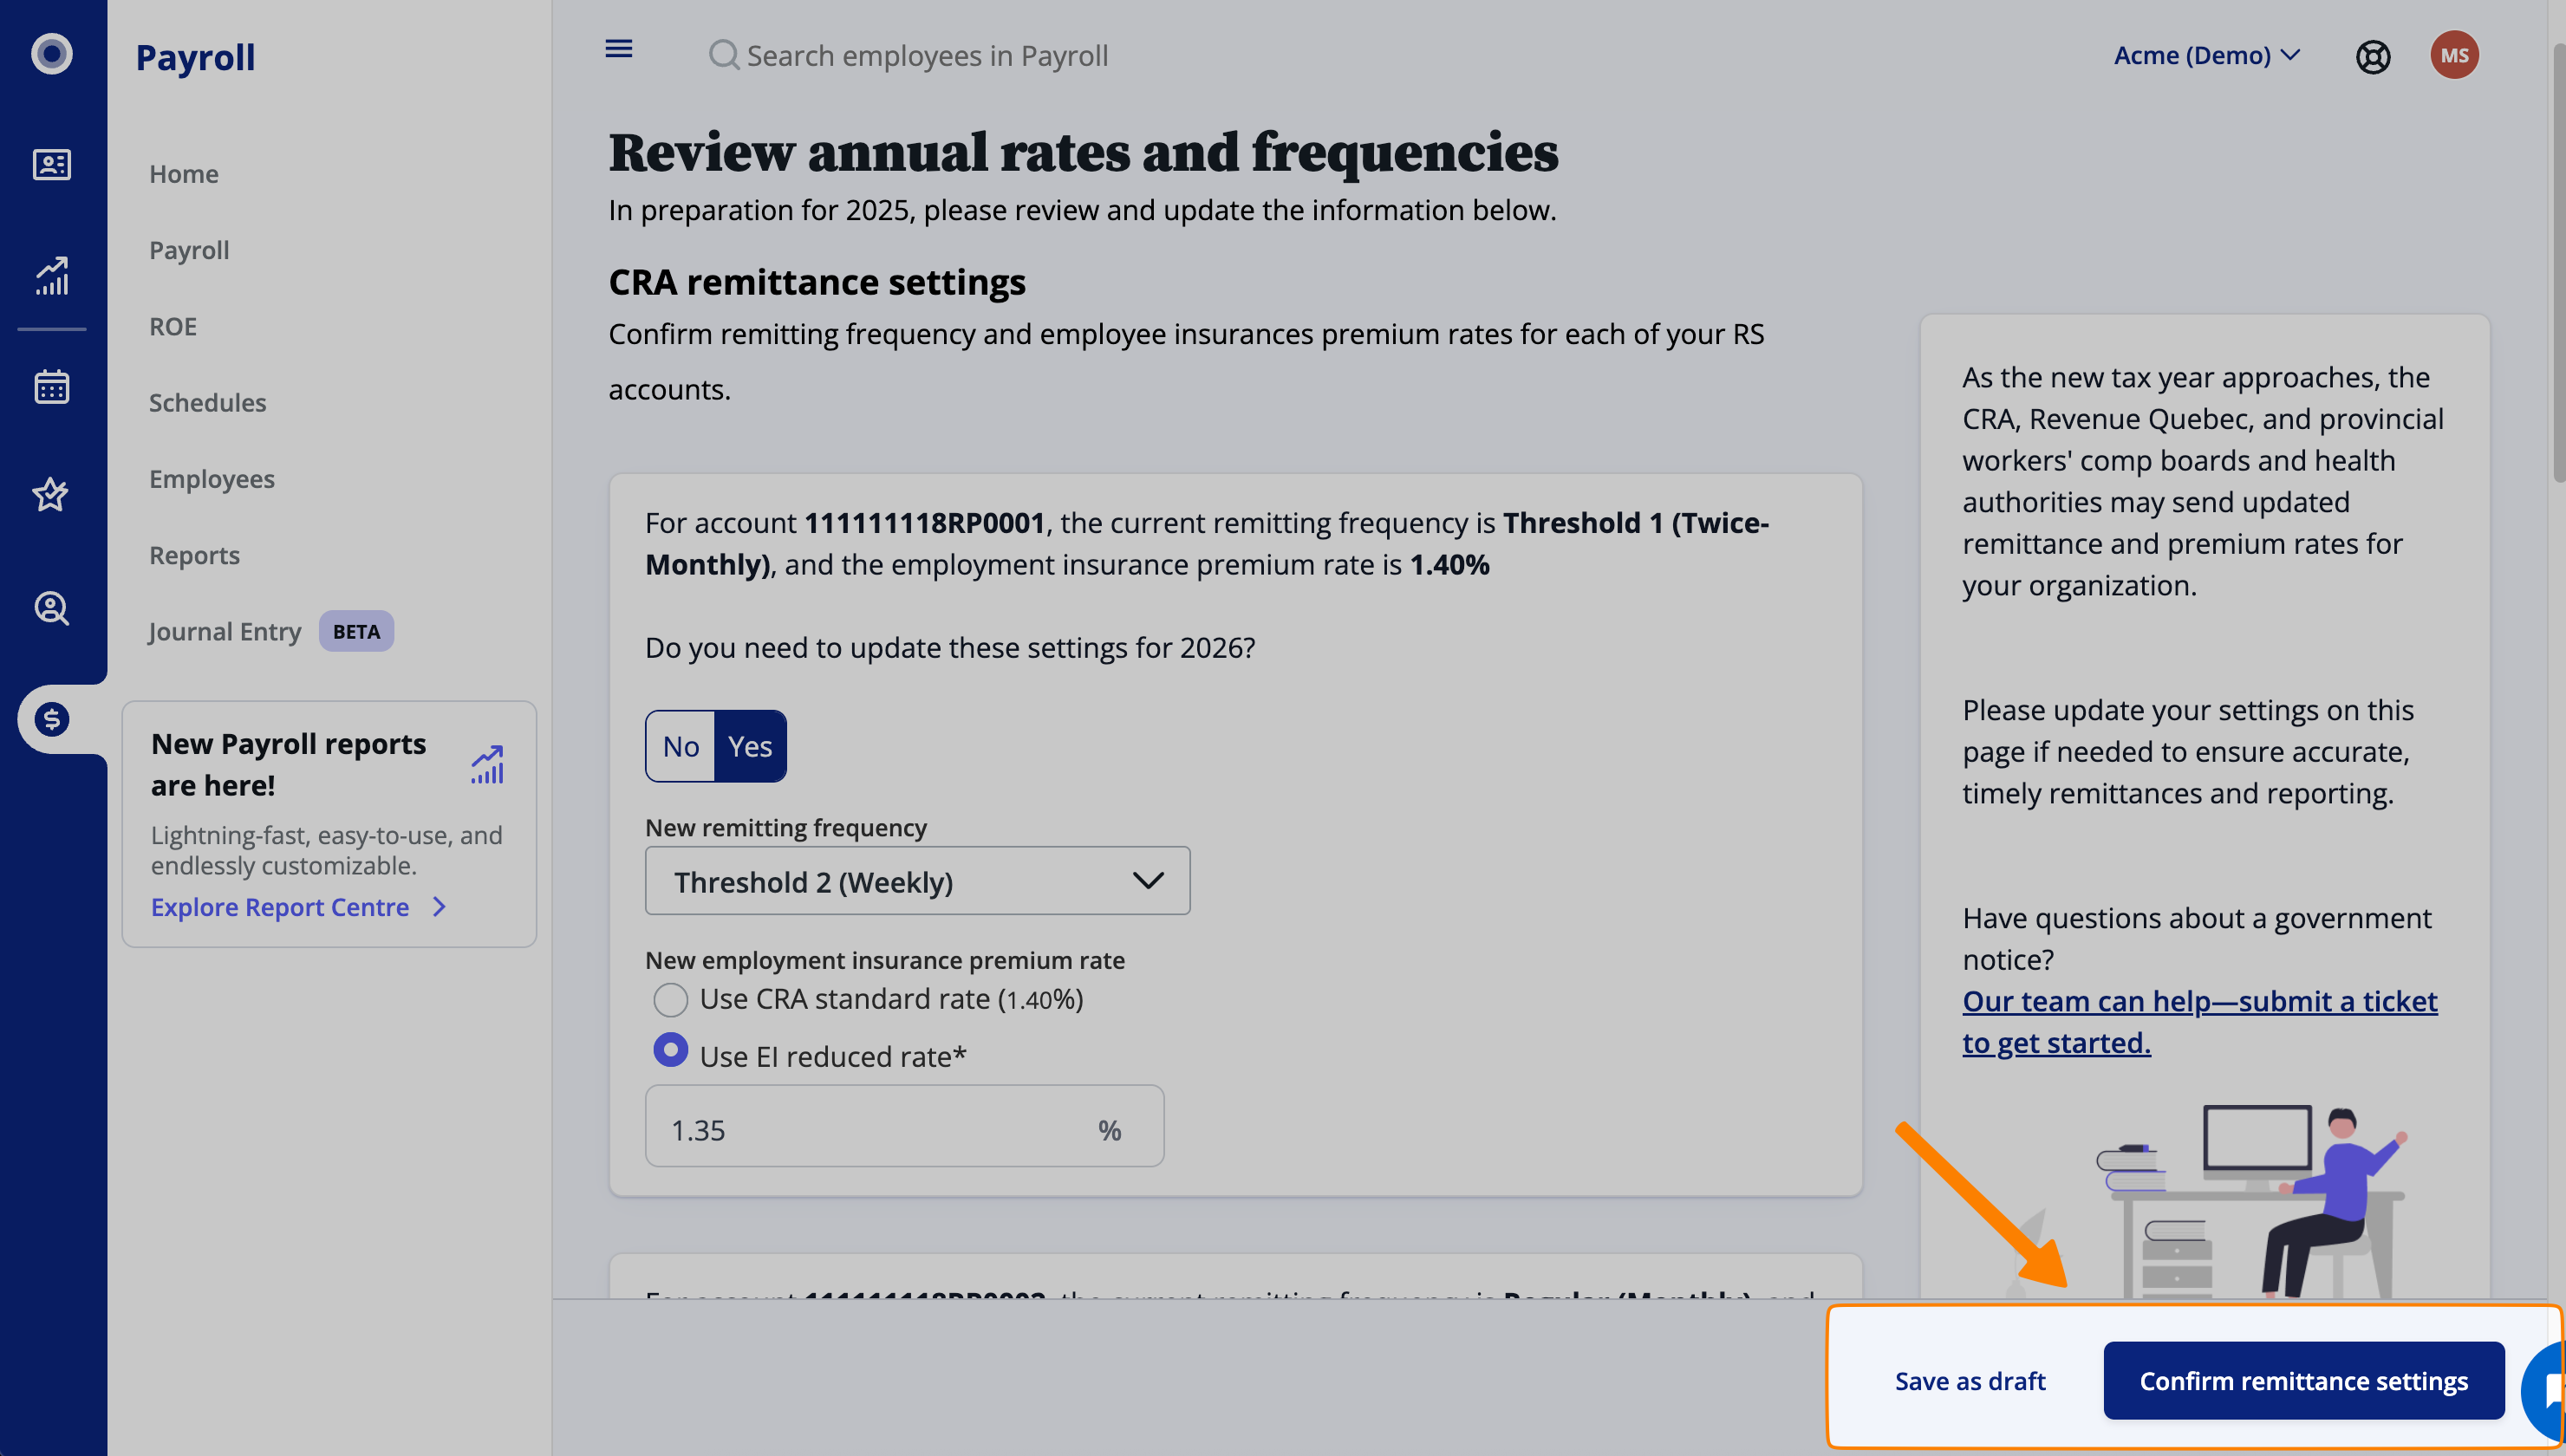Toggle the No option for 2026 settings
Image resolution: width=2566 pixels, height=1456 pixels.
tap(680, 746)
